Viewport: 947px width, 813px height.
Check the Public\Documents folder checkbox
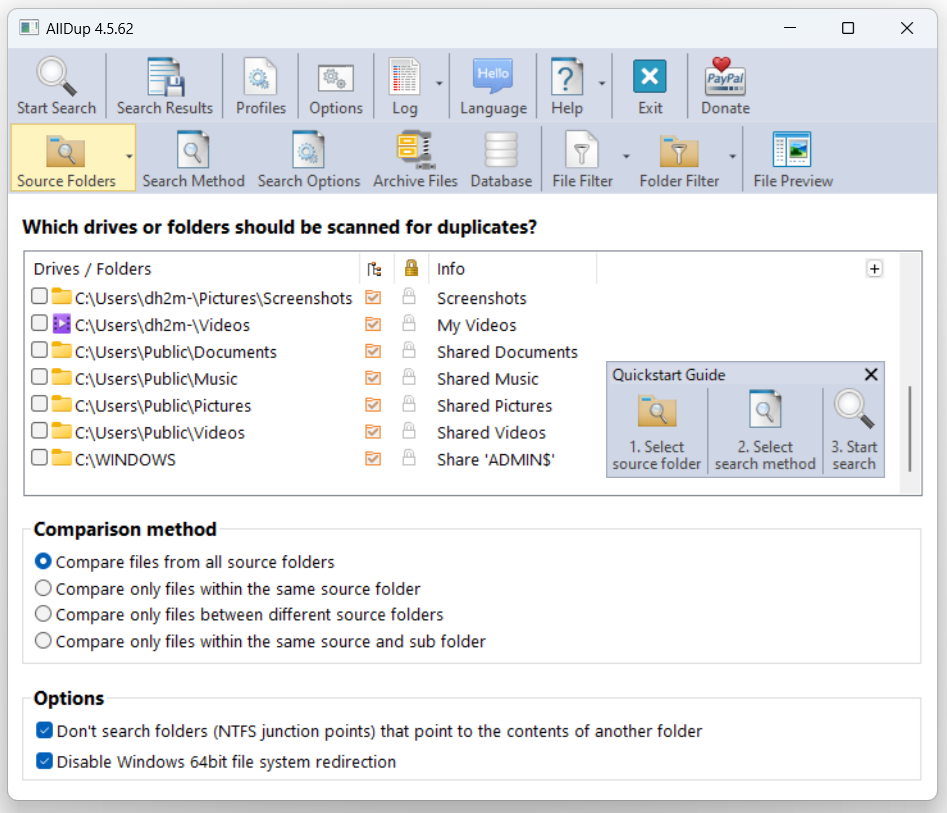pyautogui.click(x=39, y=350)
